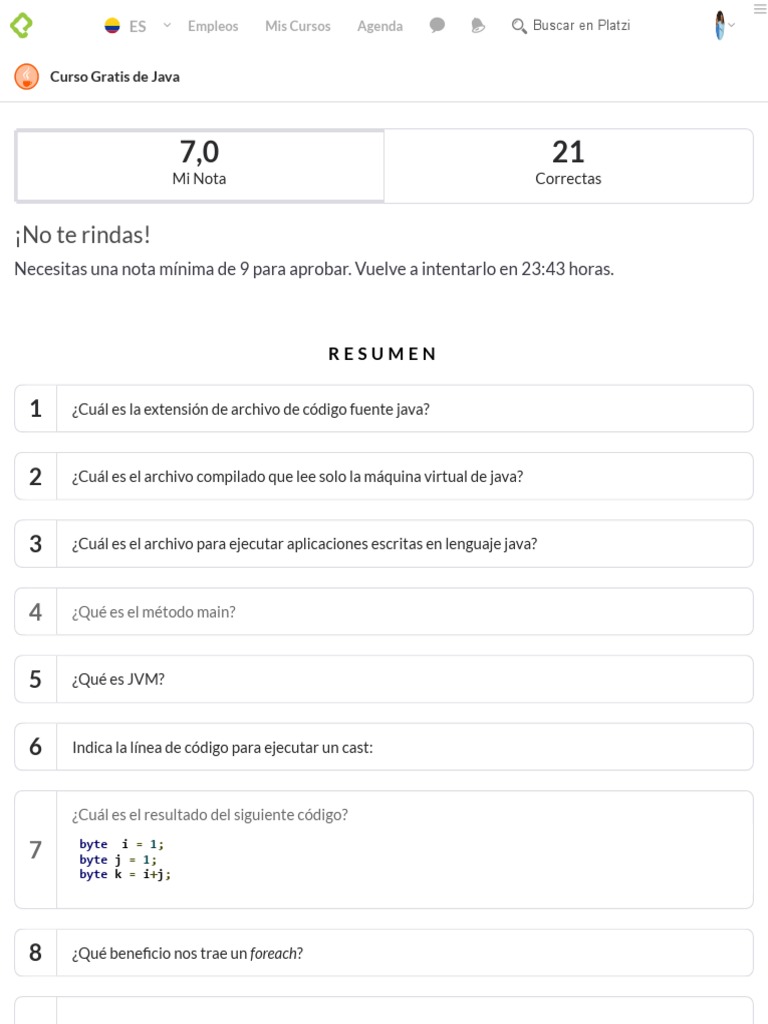This screenshot has width=768, height=1024.
Task: Select the Correctas score tab
Action: (x=568, y=165)
